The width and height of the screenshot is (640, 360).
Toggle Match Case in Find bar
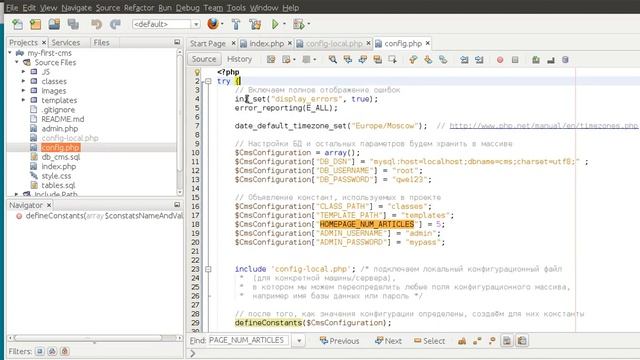(x=462, y=341)
